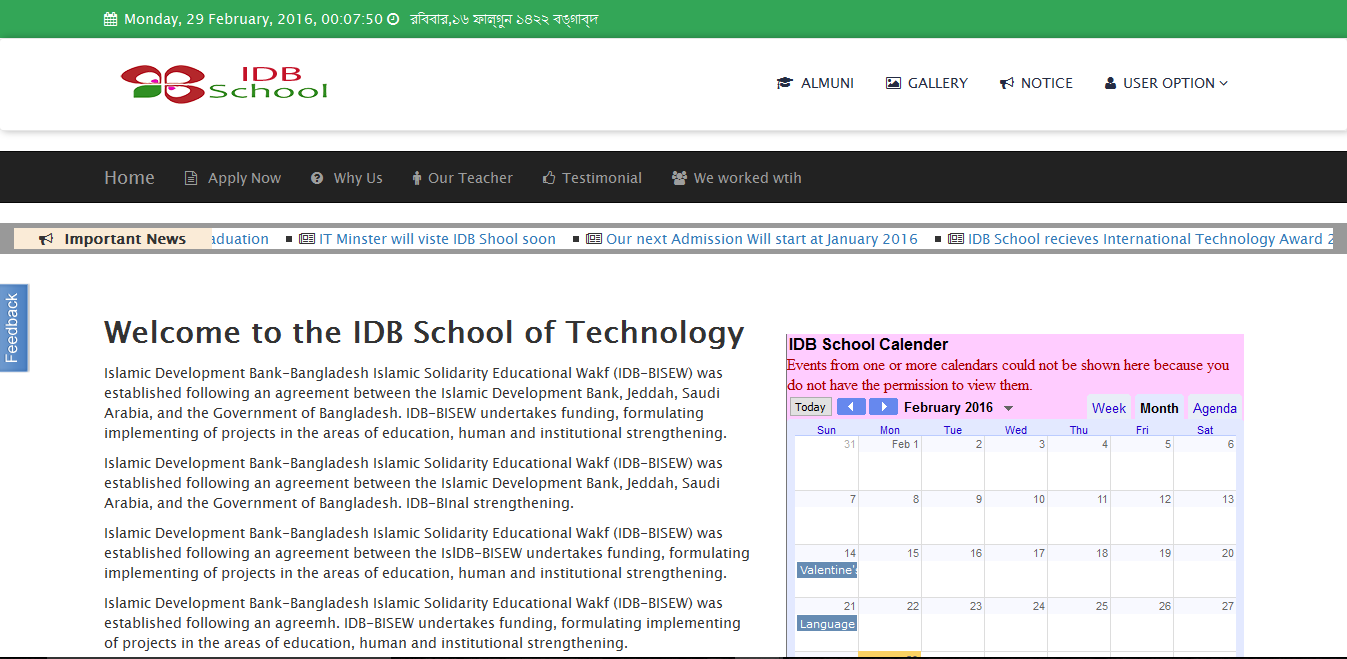Switch calendar to Month view

pos(1159,407)
